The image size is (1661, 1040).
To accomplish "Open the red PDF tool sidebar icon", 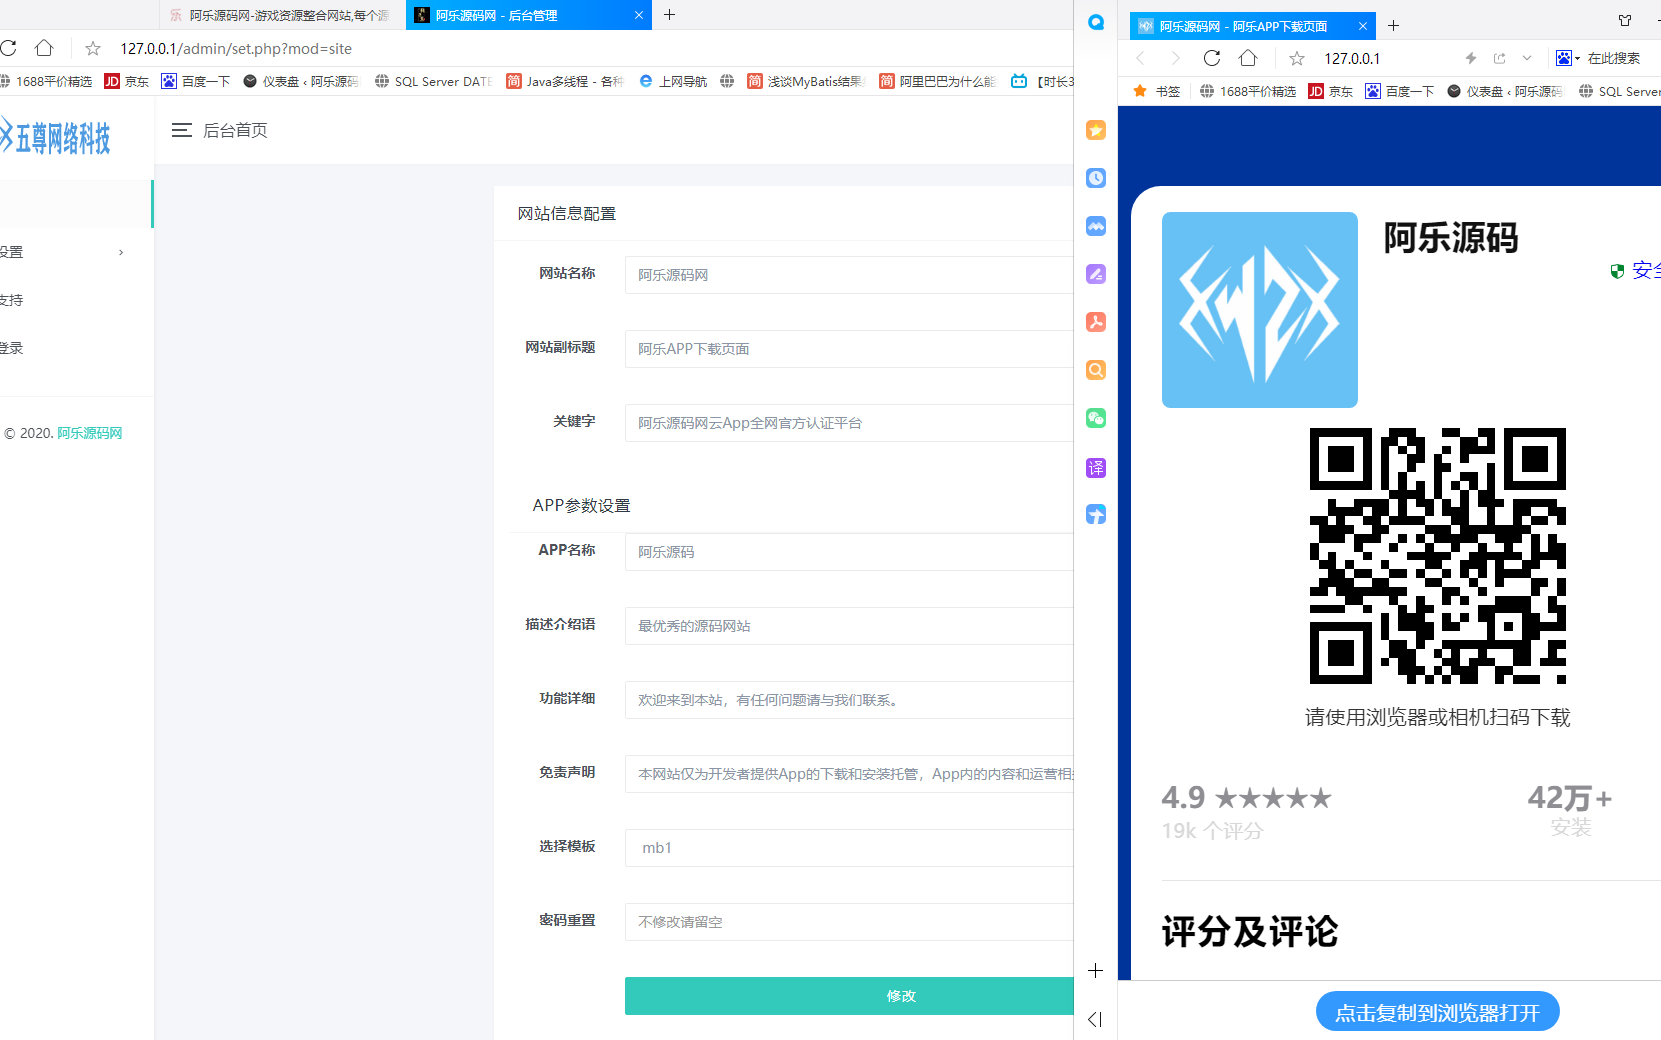I will (1096, 322).
